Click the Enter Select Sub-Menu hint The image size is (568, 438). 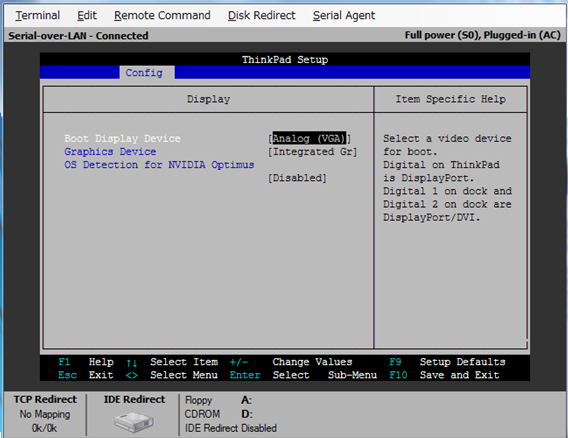pyautogui.click(x=303, y=375)
